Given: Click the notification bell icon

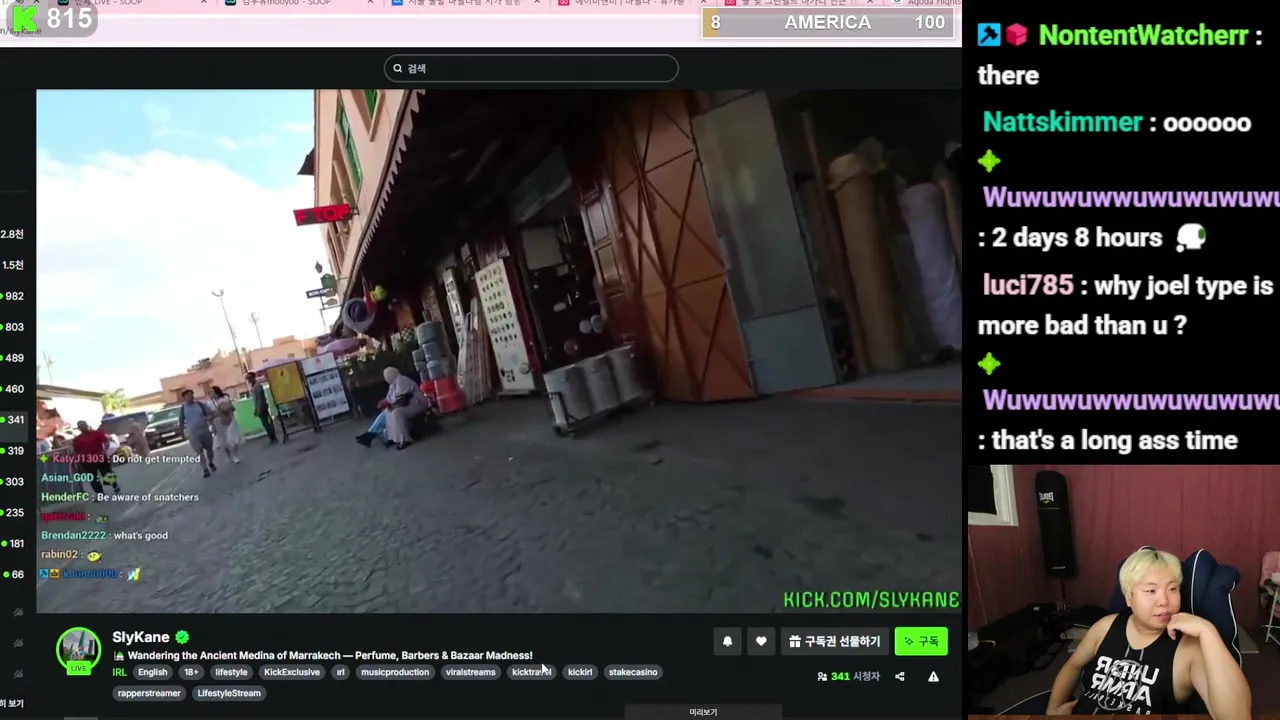Looking at the screenshot, I should pos(728,642).
